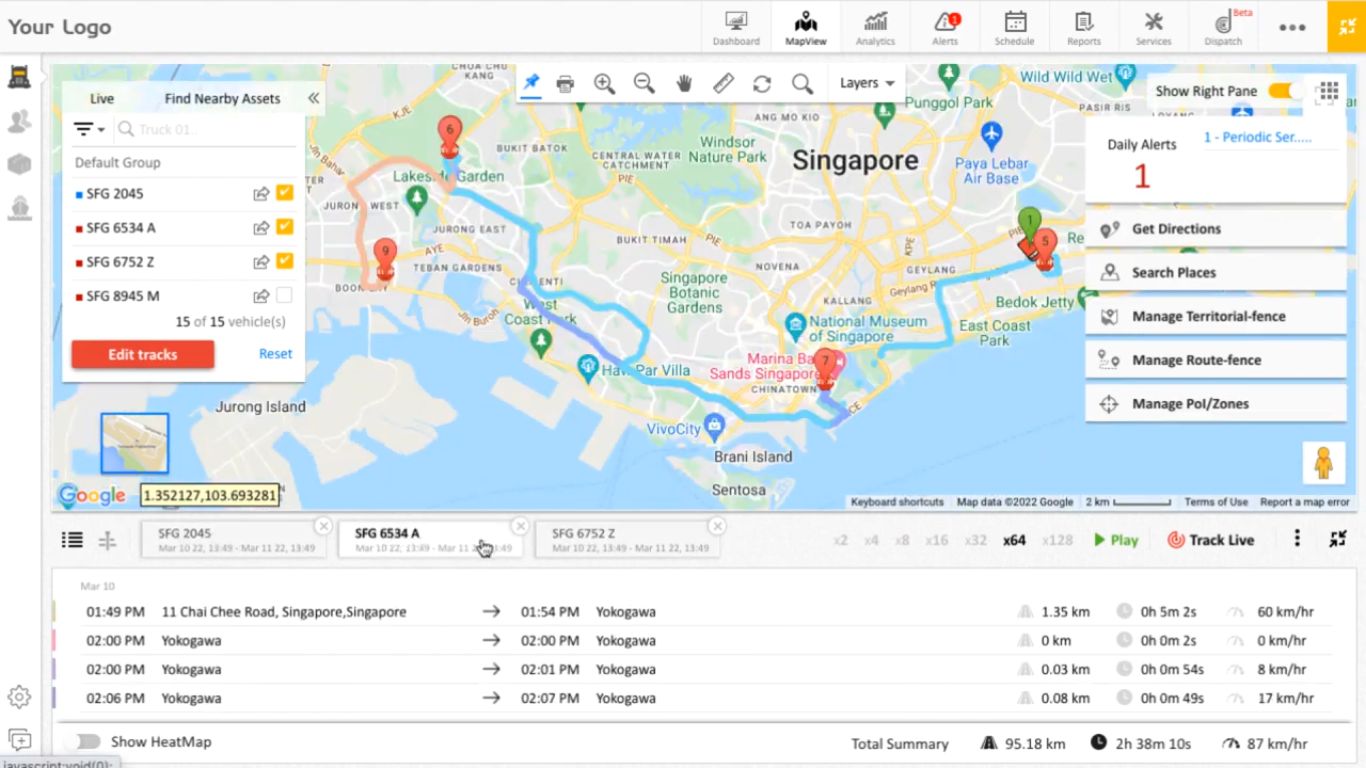Set playback speed to x2
Viewport: 1366px width, 768px height.
click(x=841, y=540)
